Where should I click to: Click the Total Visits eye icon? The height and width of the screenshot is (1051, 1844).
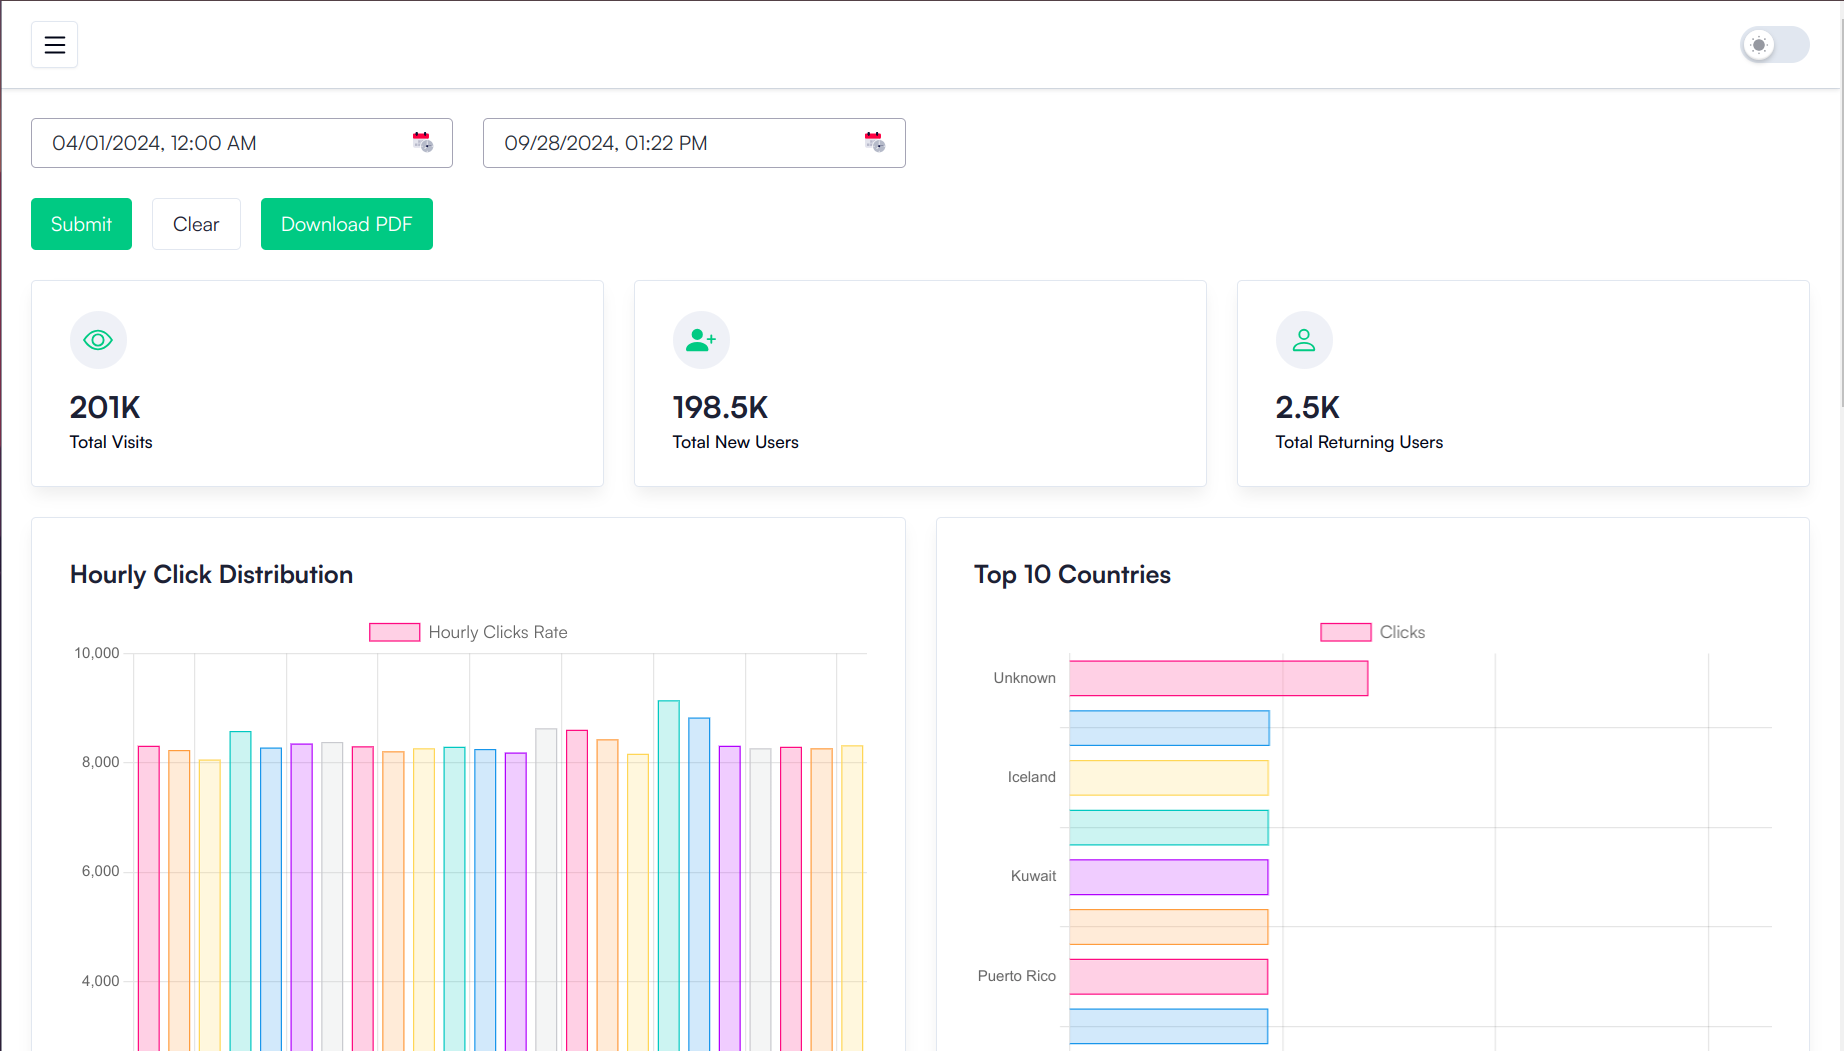click(98, 340)
